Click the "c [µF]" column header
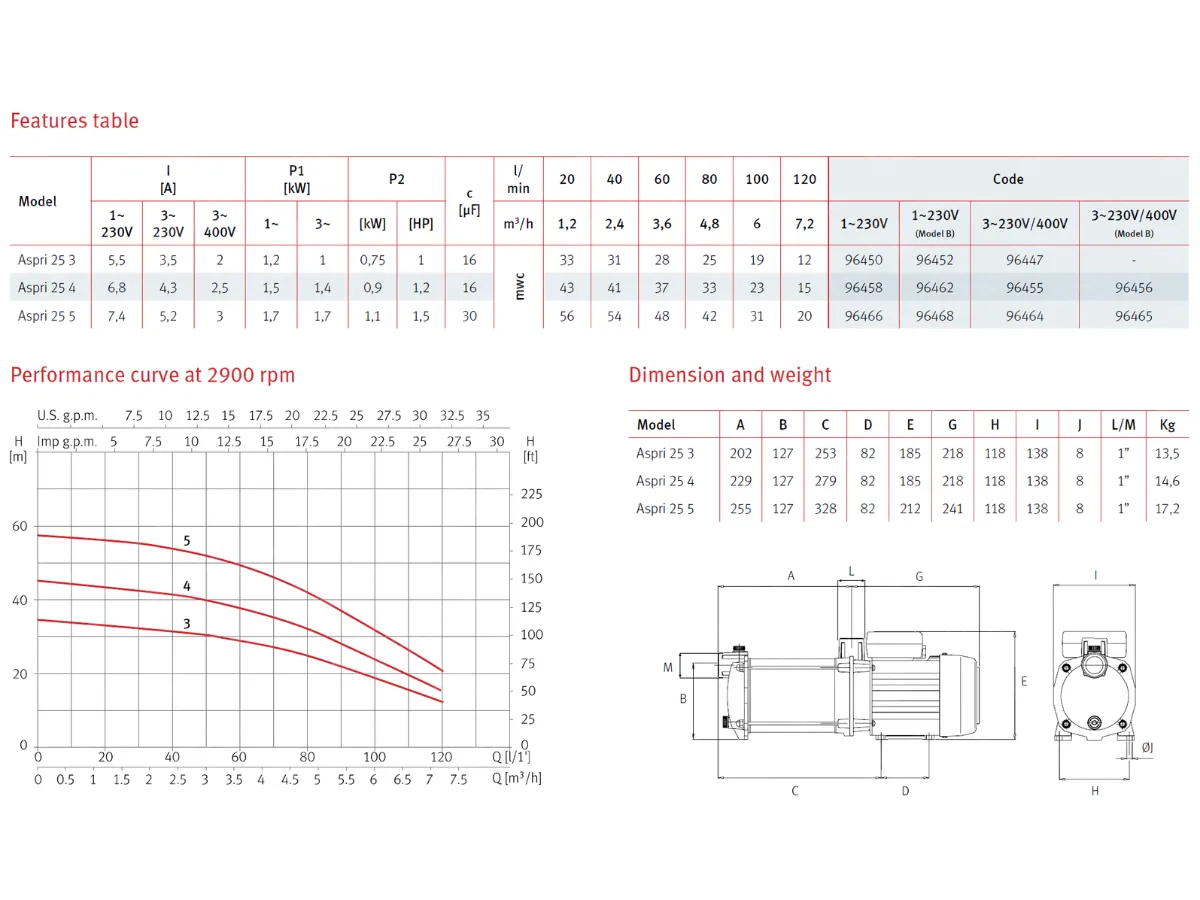Screen dimensions: 1200x900 click(x=470, y=202)
